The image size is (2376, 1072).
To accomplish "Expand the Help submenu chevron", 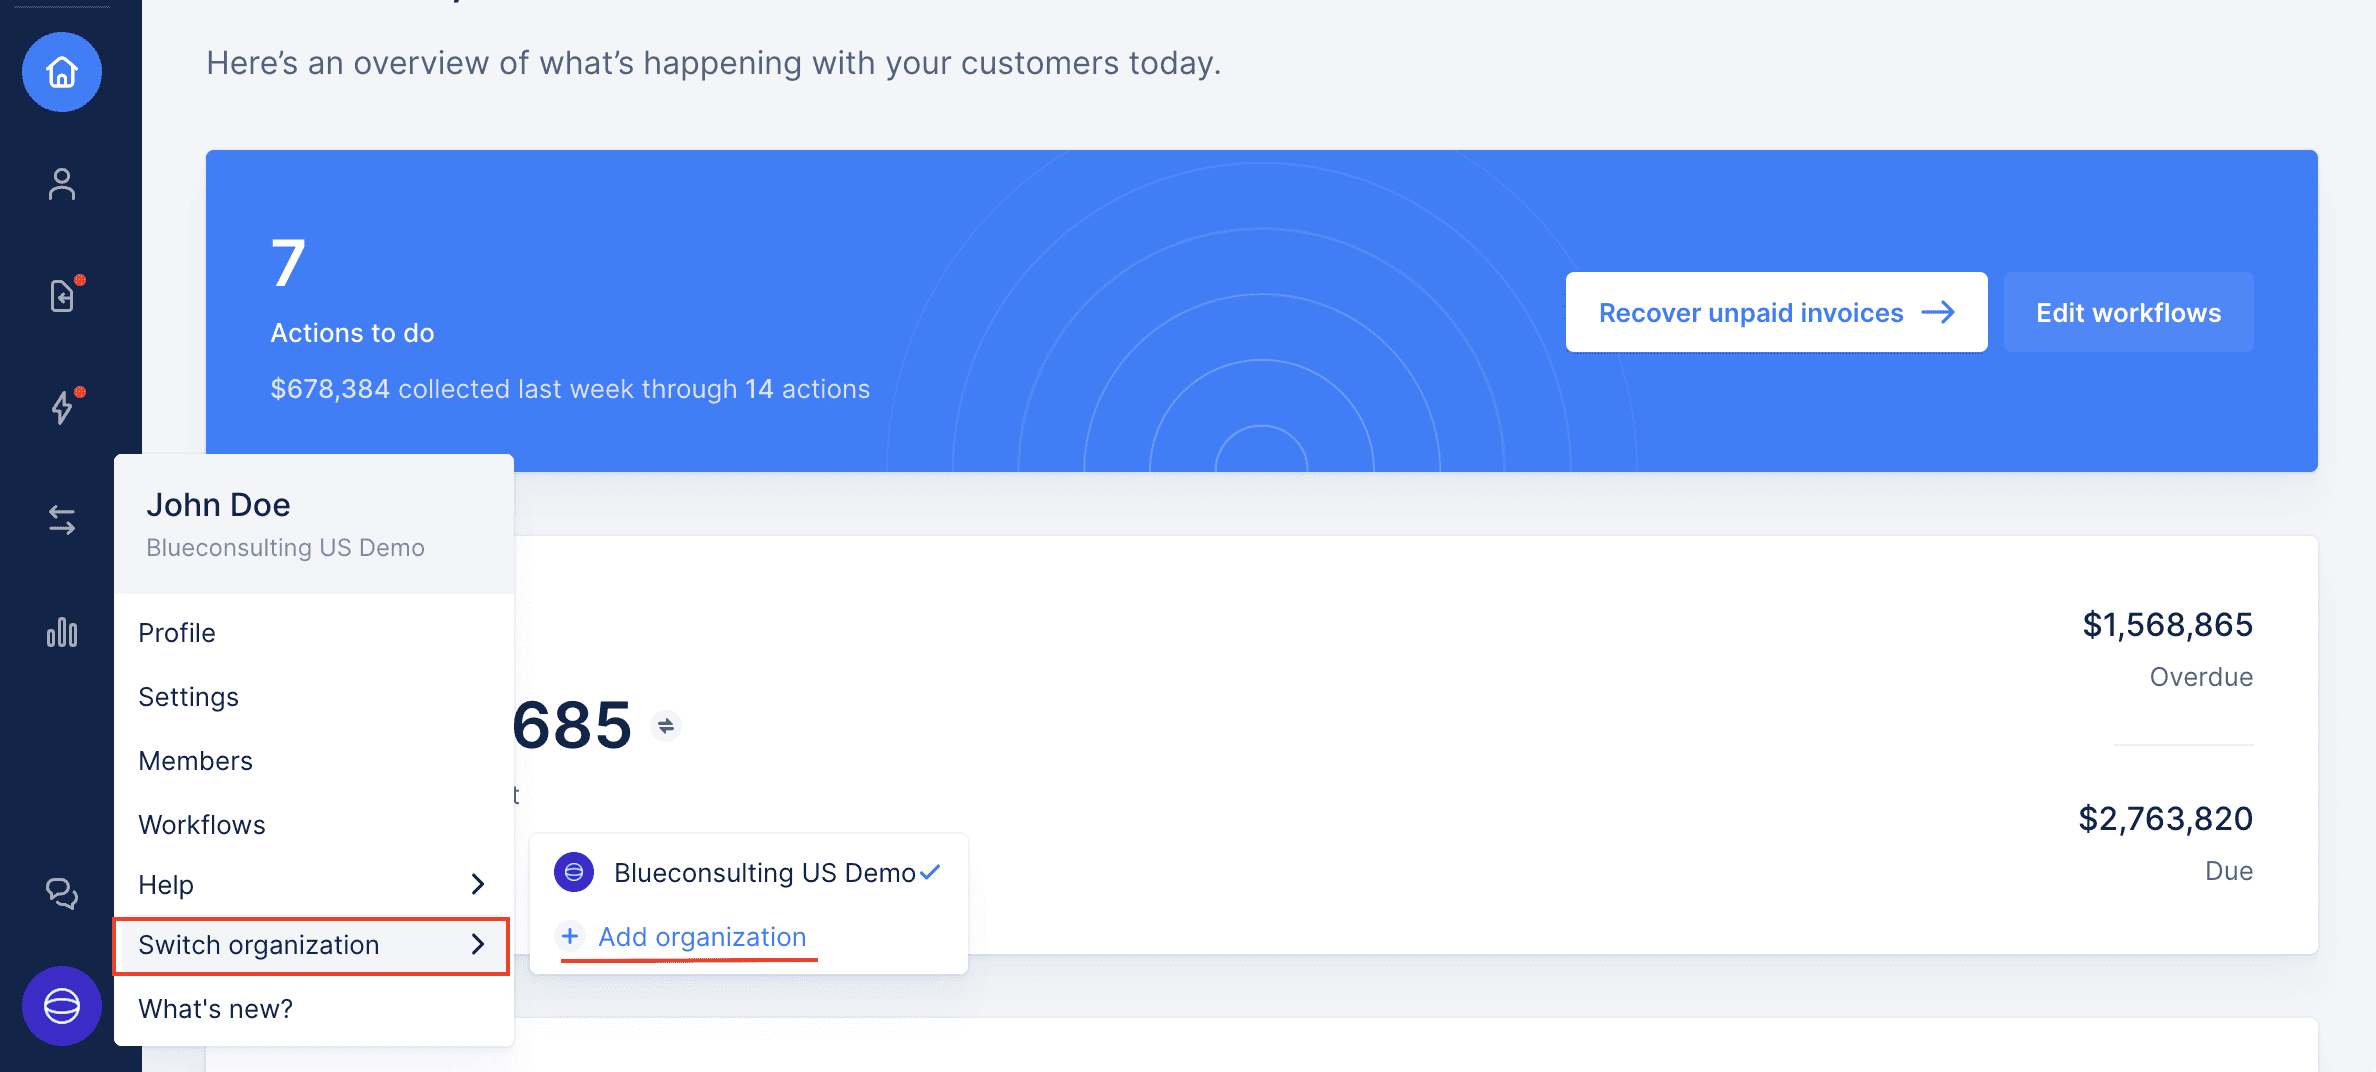I will (x=478, y=884).
